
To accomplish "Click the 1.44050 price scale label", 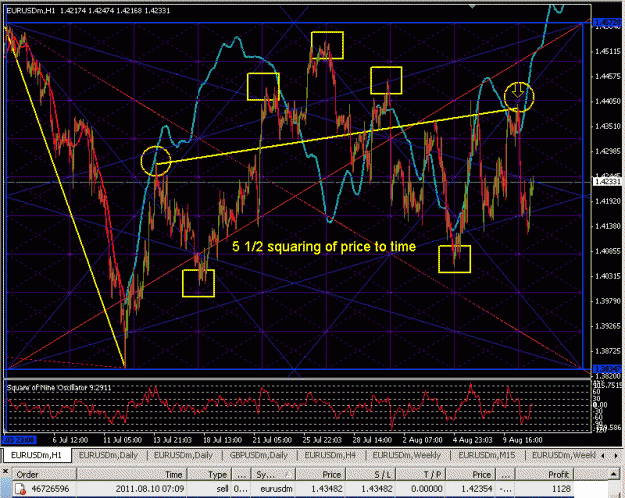I will 607,101.
